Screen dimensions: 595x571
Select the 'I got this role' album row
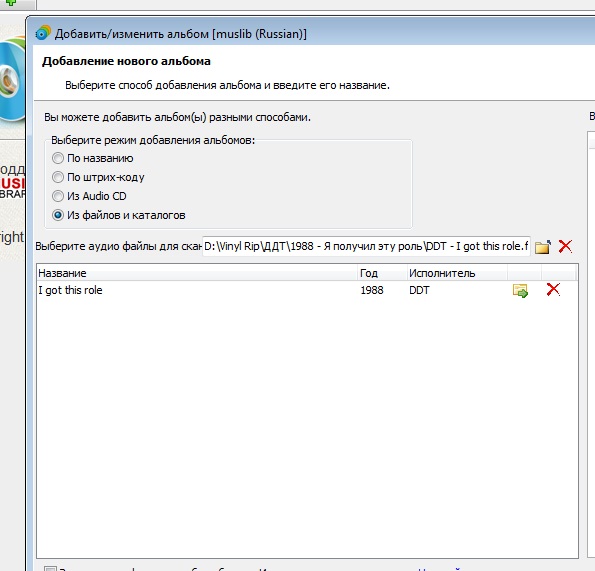pos(307,290)
